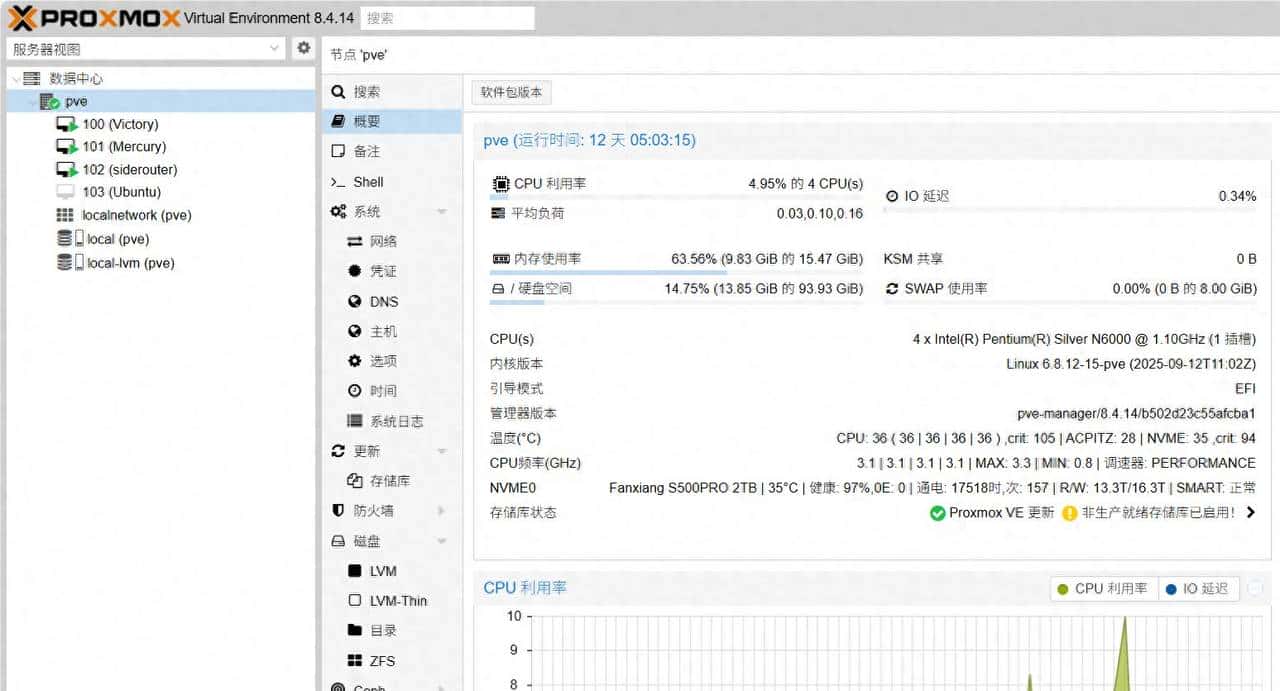
Task: Select the 103 (Ubuntu) VM entry
Action: point(120,192)
